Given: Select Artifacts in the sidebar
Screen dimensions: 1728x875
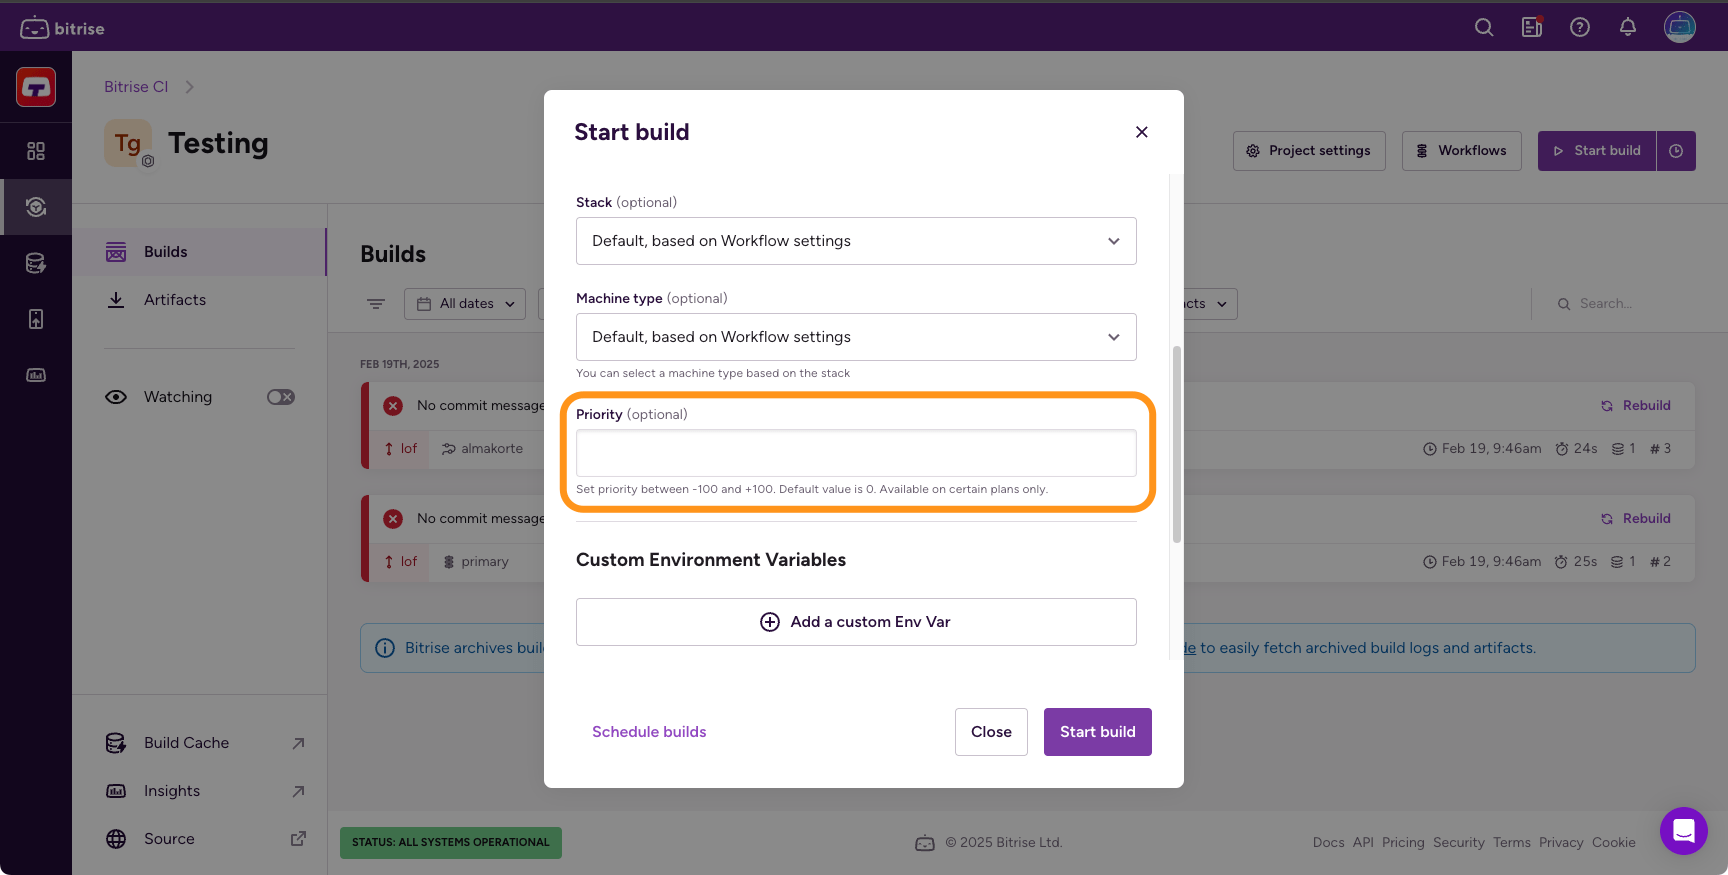Looking at the screenshot, I should coord(175,300).
